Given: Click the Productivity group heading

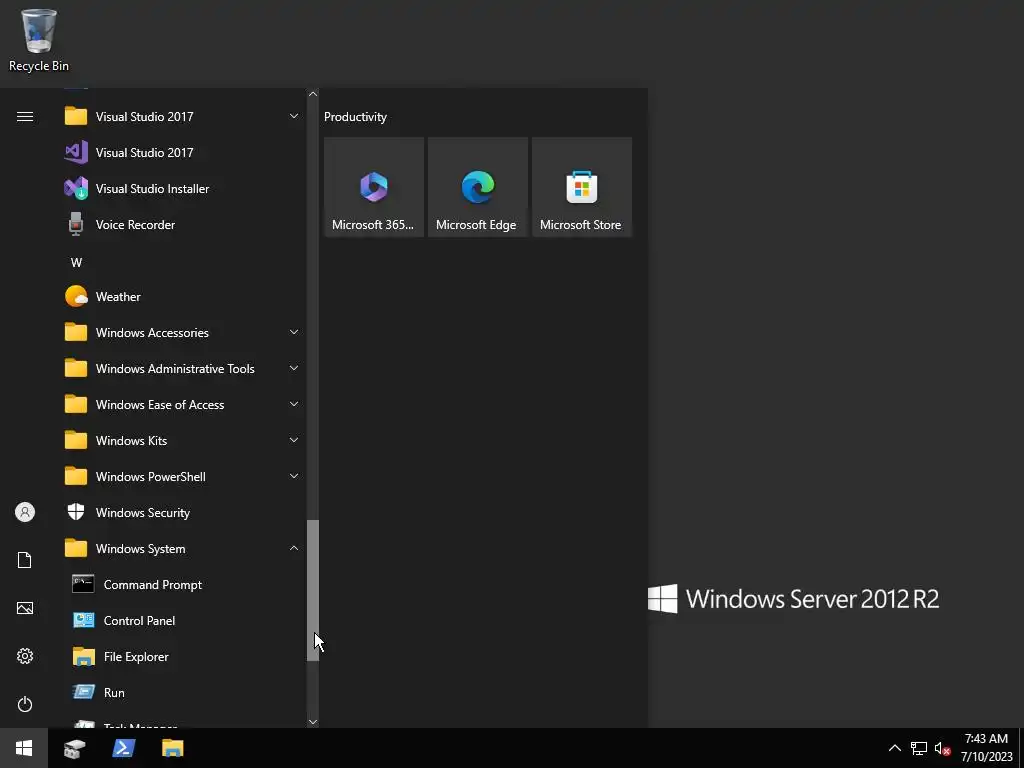Looking at the screenshot, I should click(x=355, y=117).
